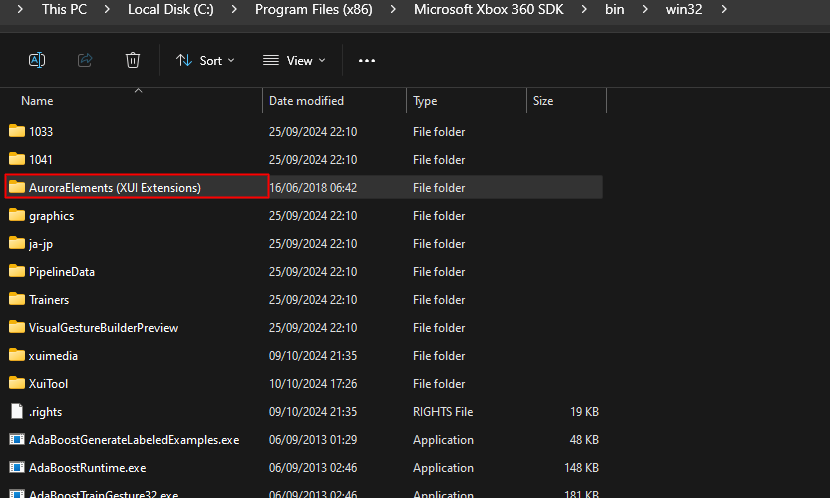Click the Trainers folder name

pyautogui.click(x=49, y=300)
